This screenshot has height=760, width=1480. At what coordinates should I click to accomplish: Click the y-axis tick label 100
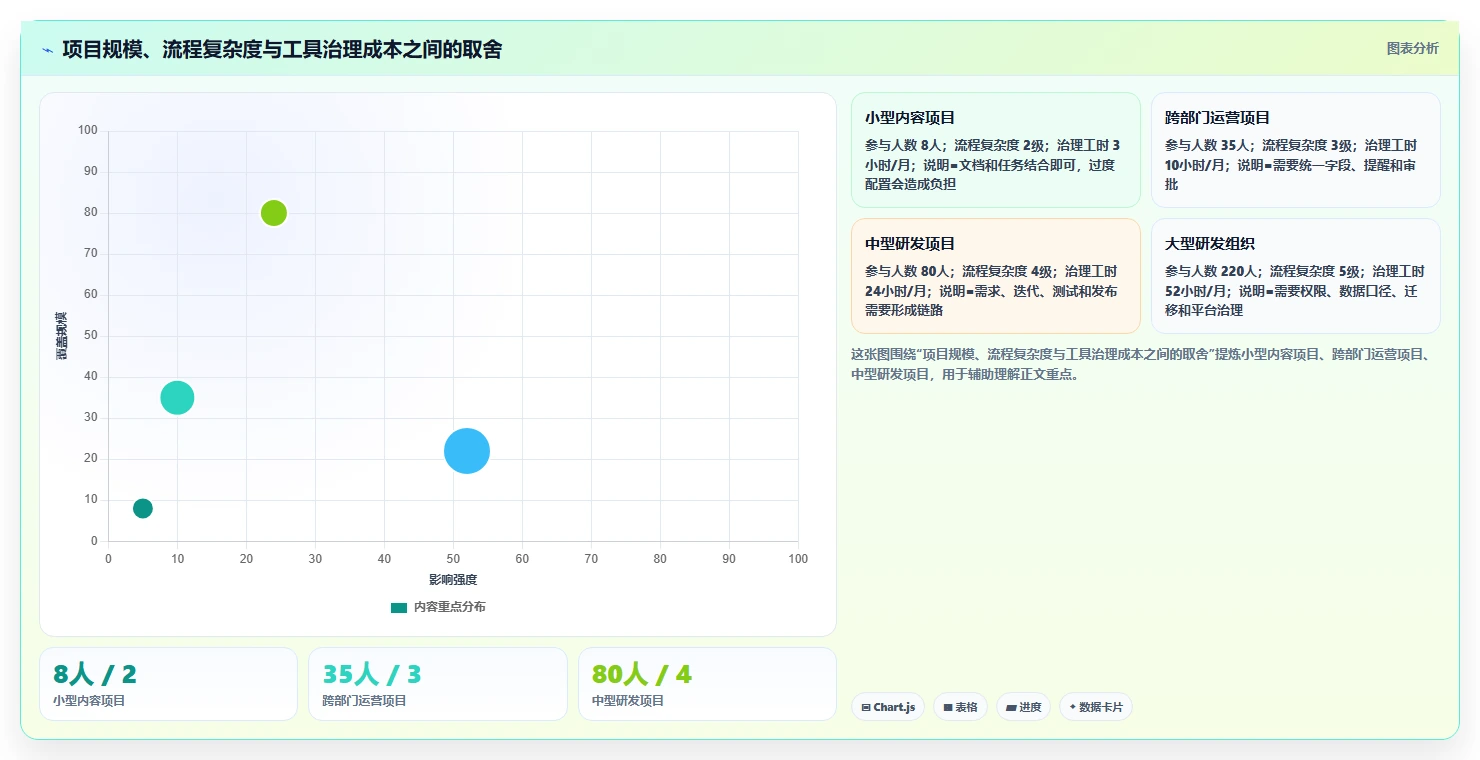click(x=88, y=130)
